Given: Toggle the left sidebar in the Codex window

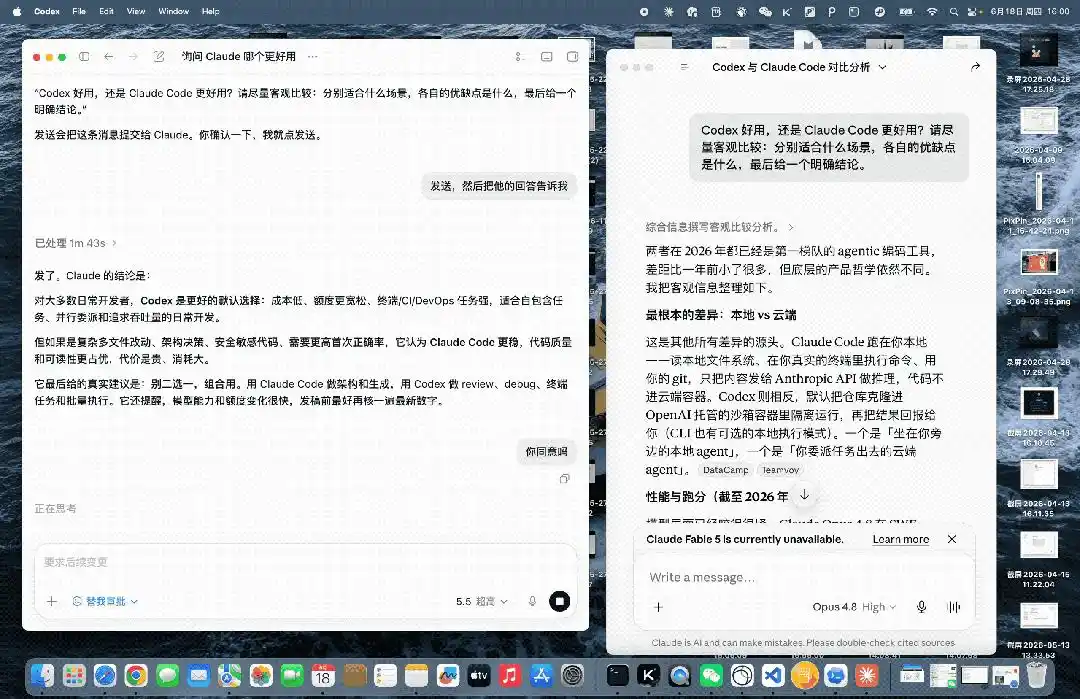Looking at the screenshot, I should 84,56.
